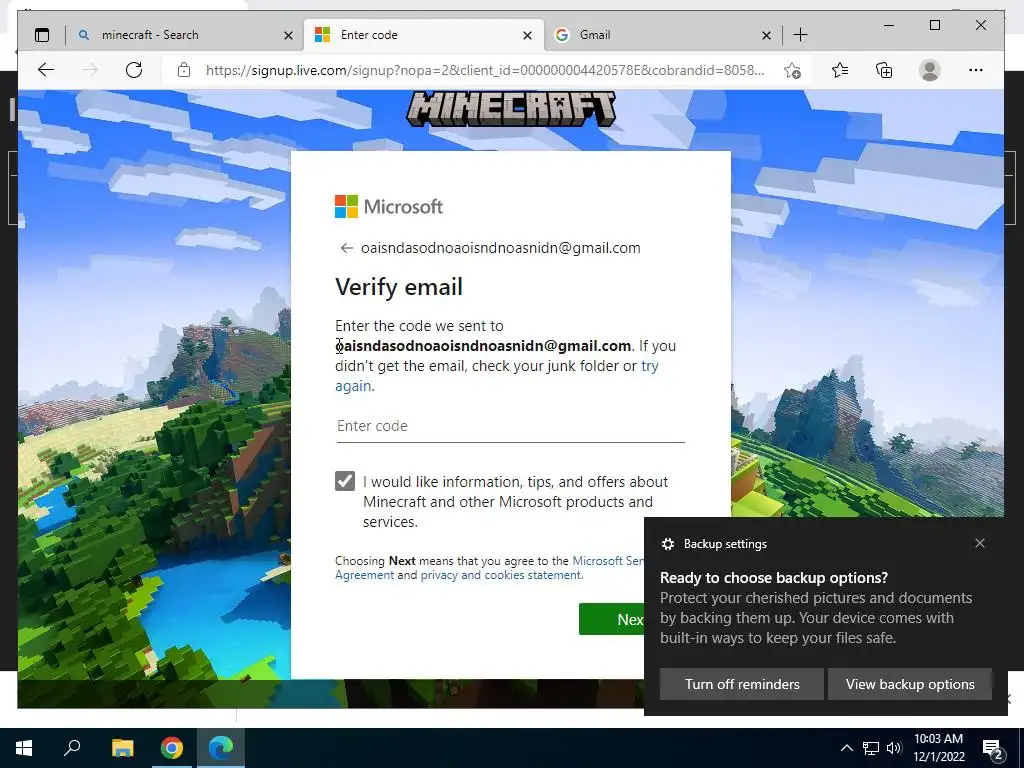
Task: Open a new browser tab
Action: pos(800,35)
